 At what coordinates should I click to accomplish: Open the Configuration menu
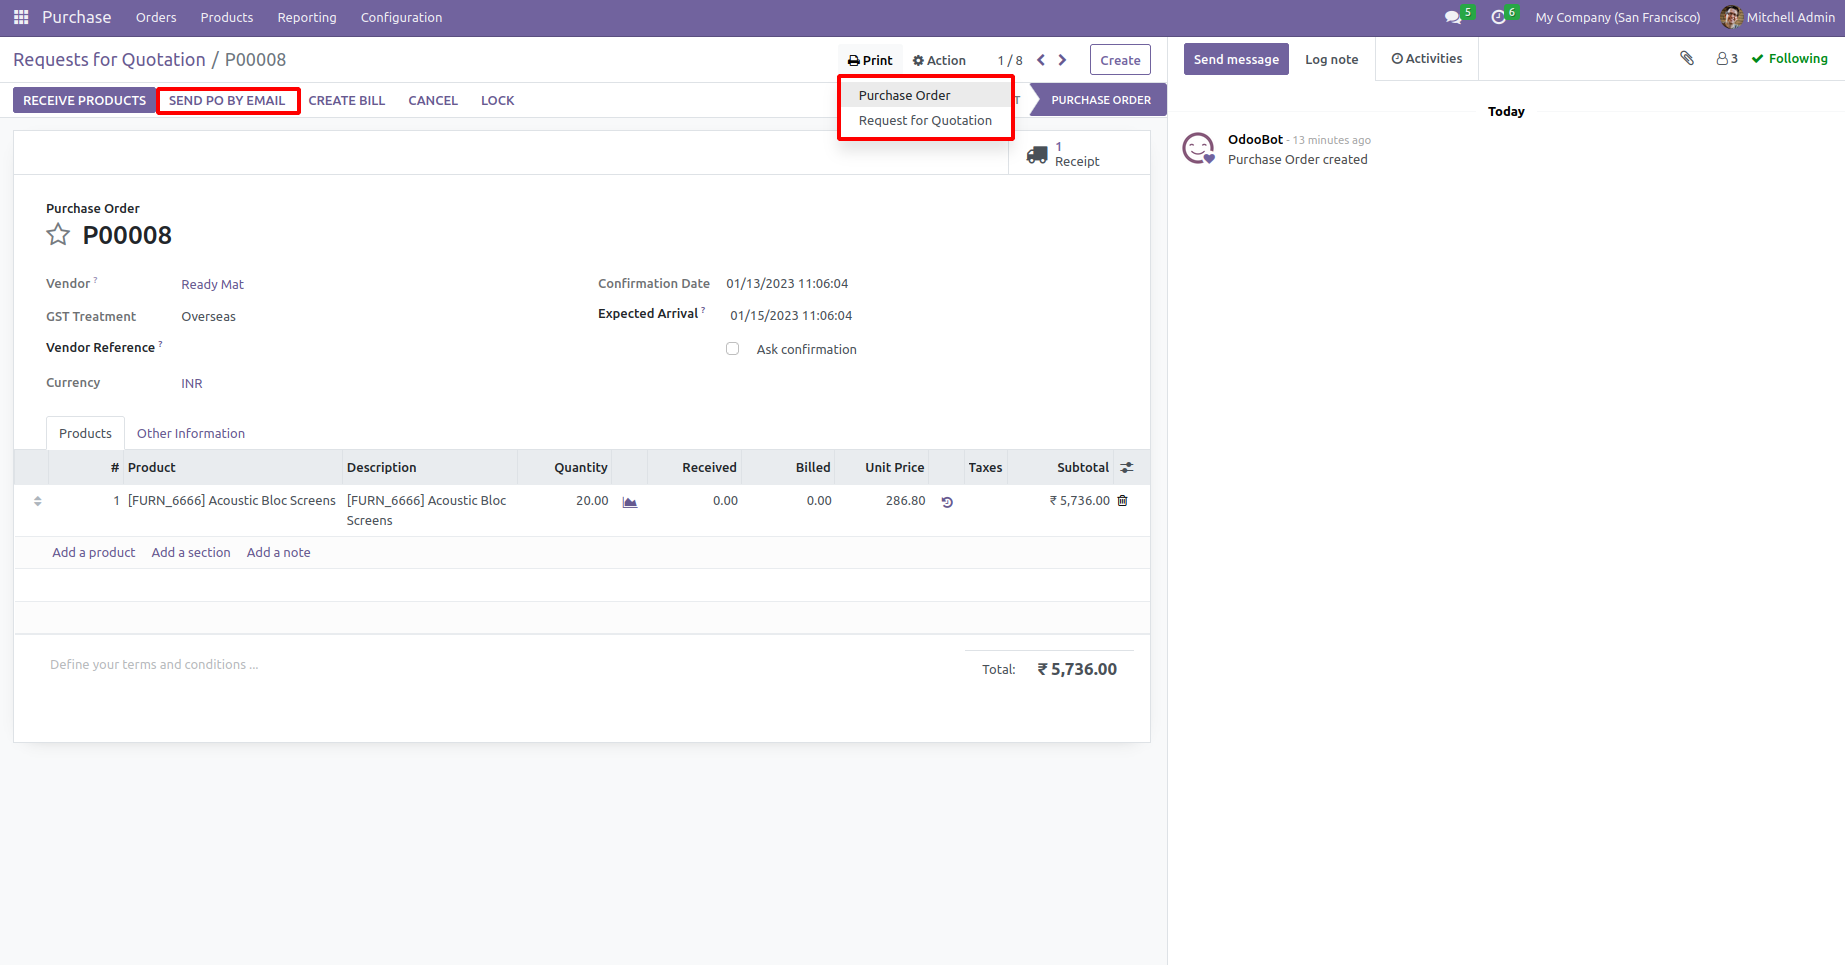(x=401, y=17)
